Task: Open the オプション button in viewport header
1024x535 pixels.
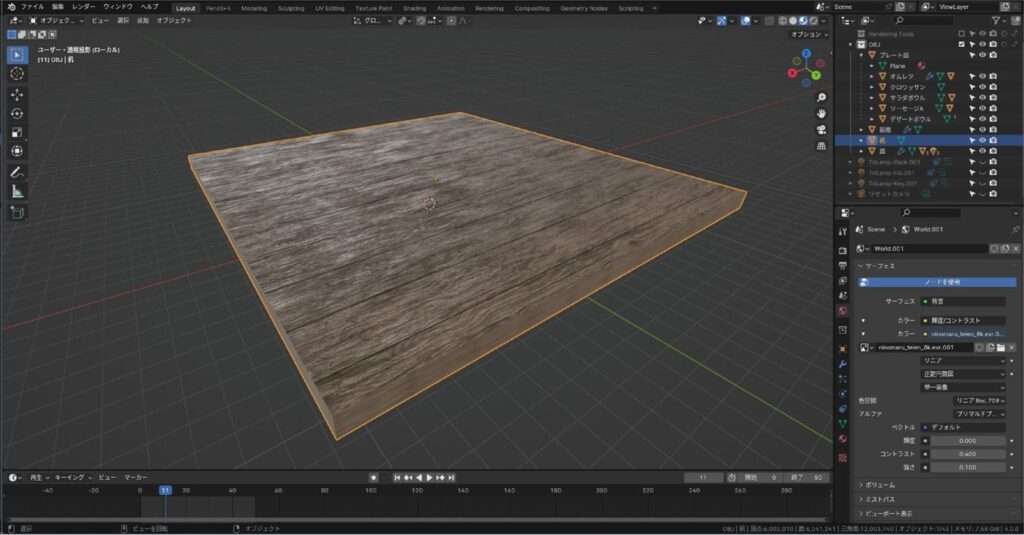Action: 809,35
